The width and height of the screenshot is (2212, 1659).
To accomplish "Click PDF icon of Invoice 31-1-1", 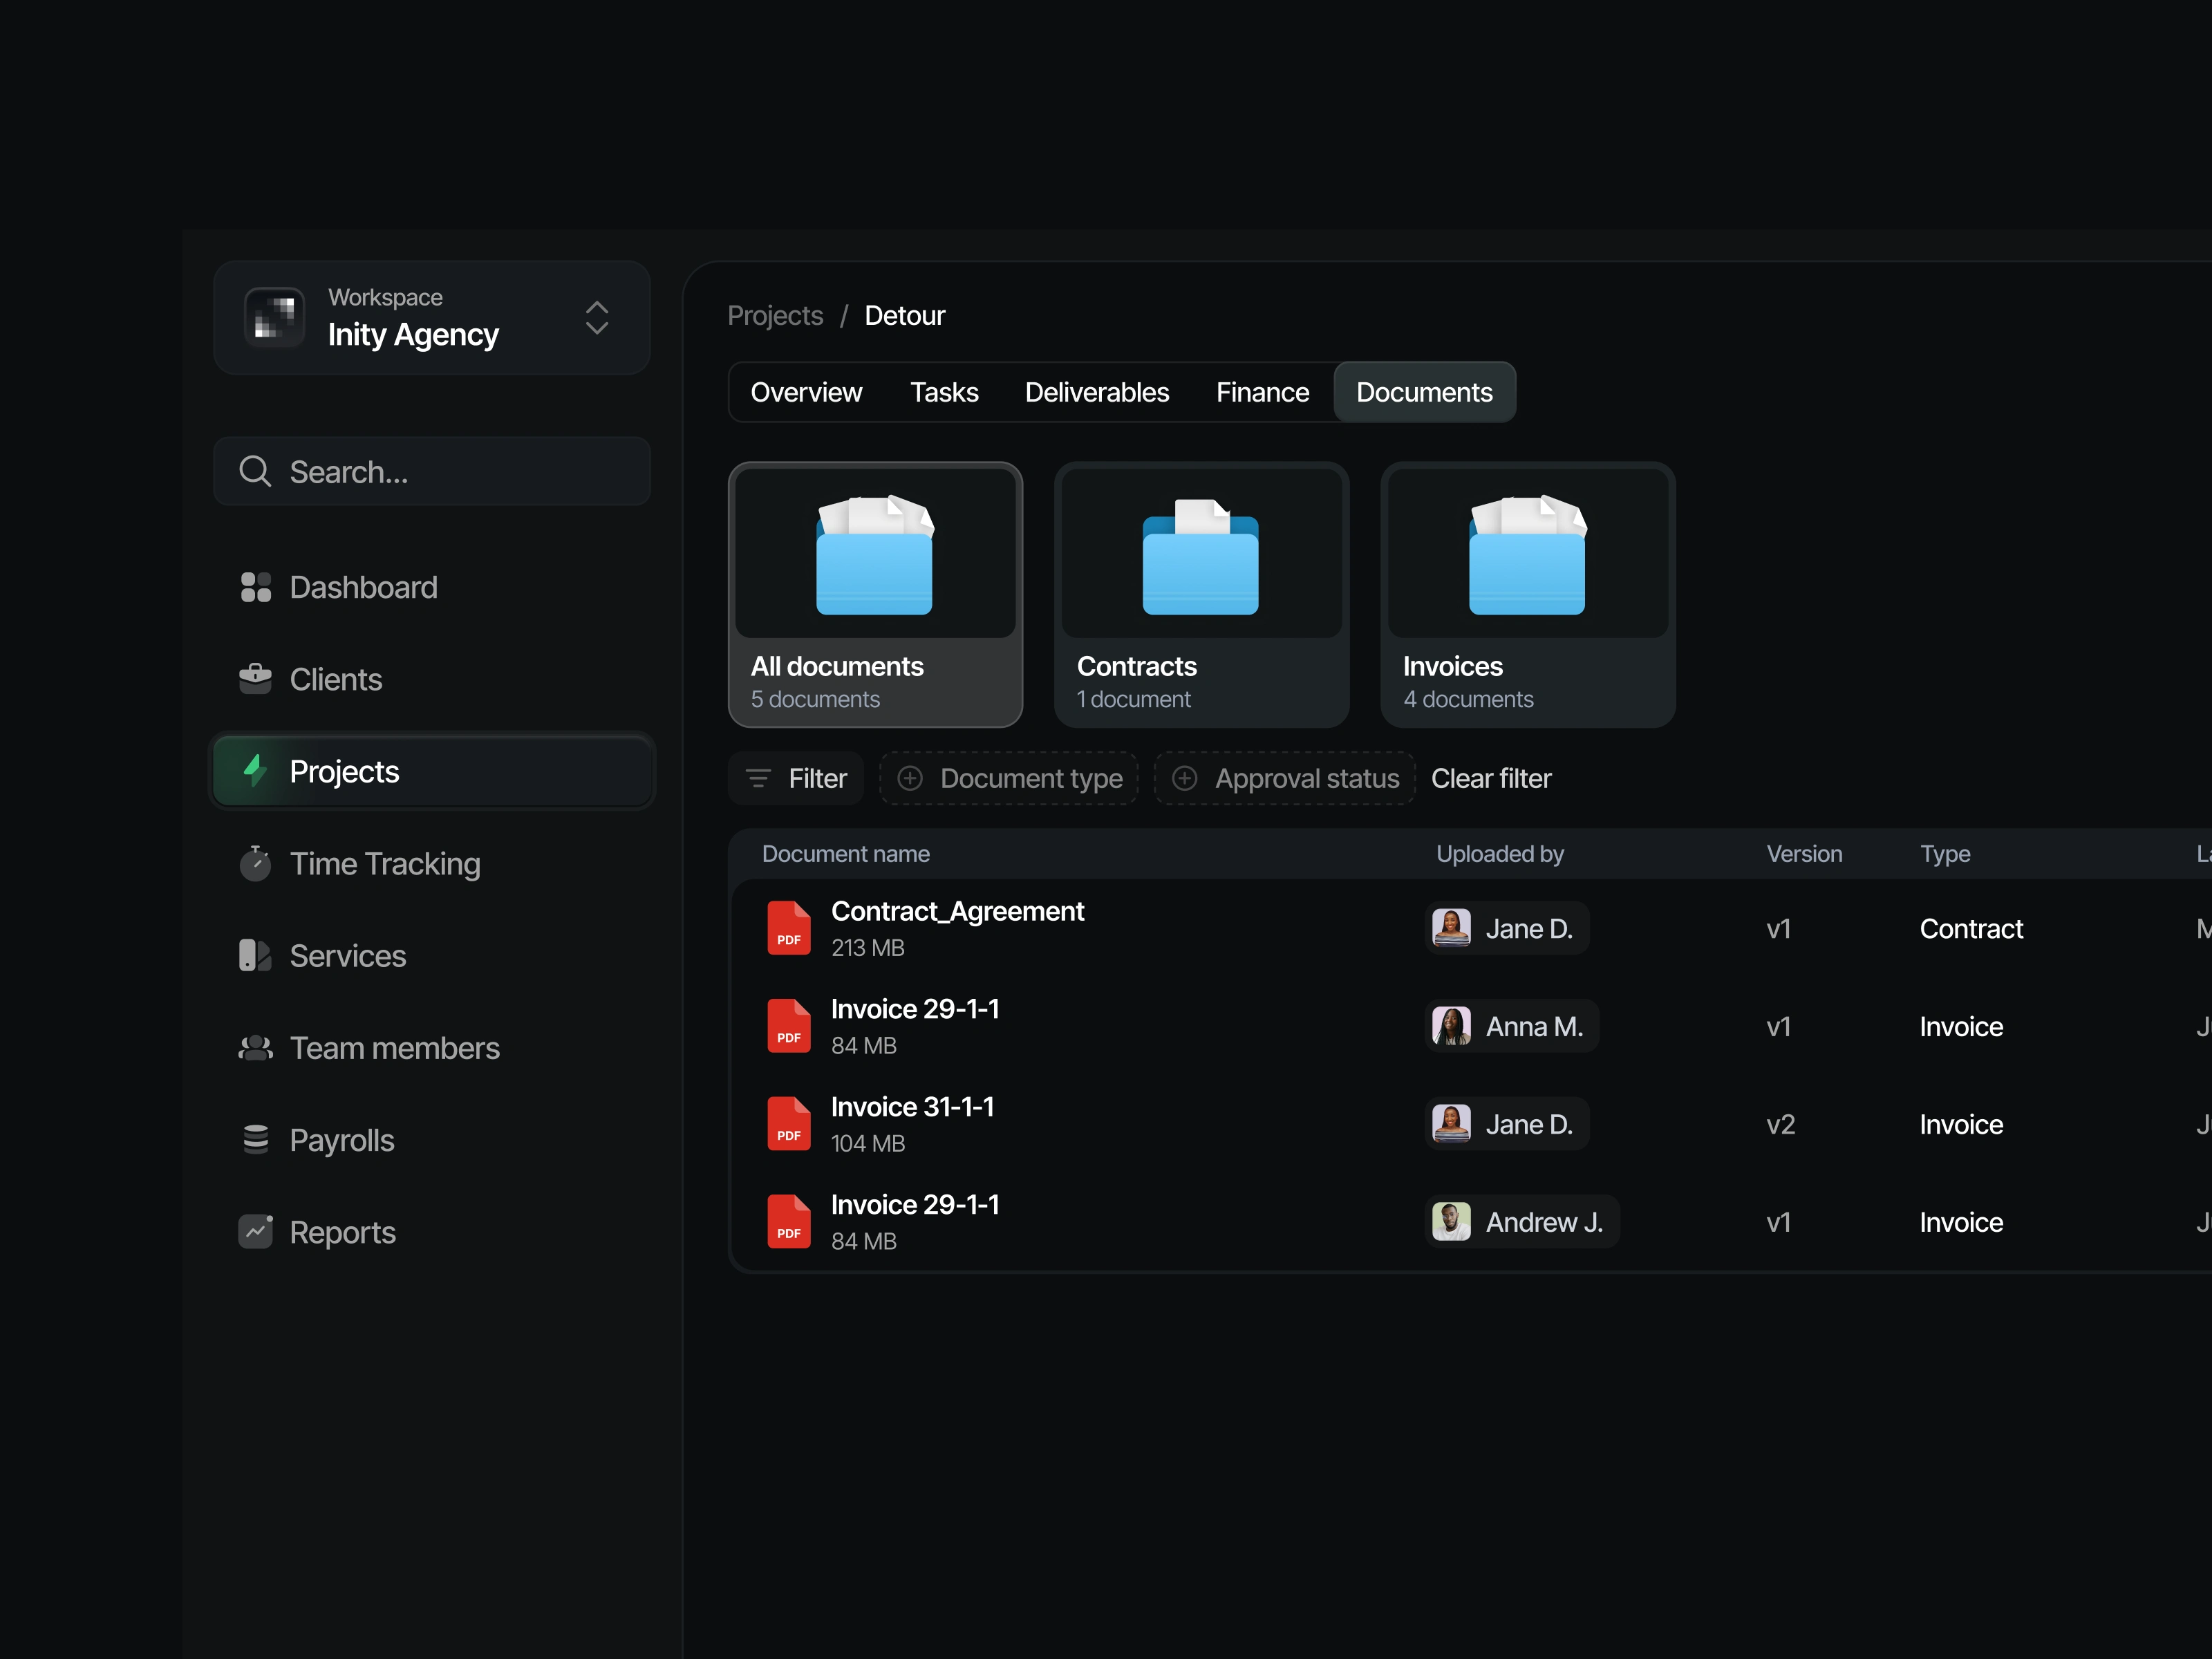I will [x=789, y=1124].
